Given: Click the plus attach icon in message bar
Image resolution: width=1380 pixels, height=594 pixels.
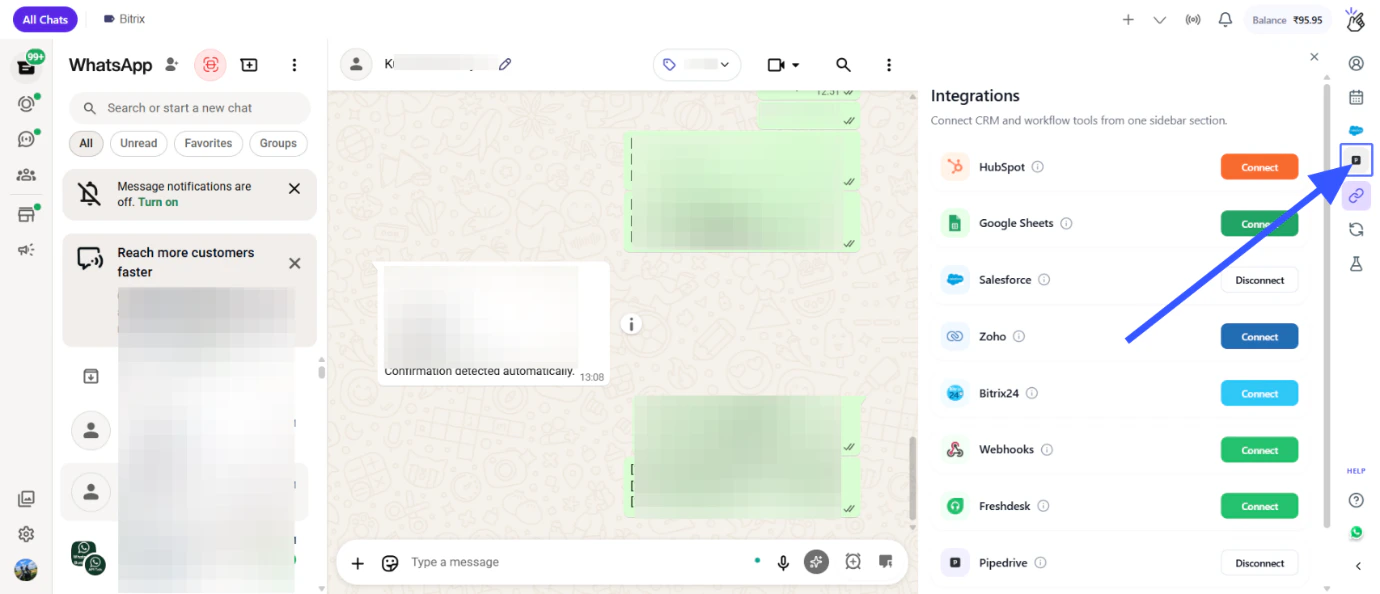Looking at the screenshot, I should click(357, 562).
